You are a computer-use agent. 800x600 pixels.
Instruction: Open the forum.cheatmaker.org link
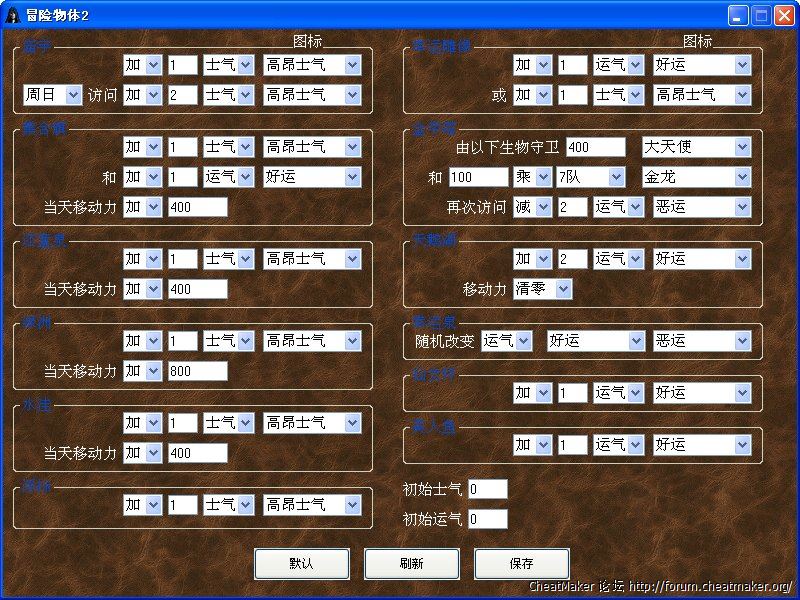(710, 587)
